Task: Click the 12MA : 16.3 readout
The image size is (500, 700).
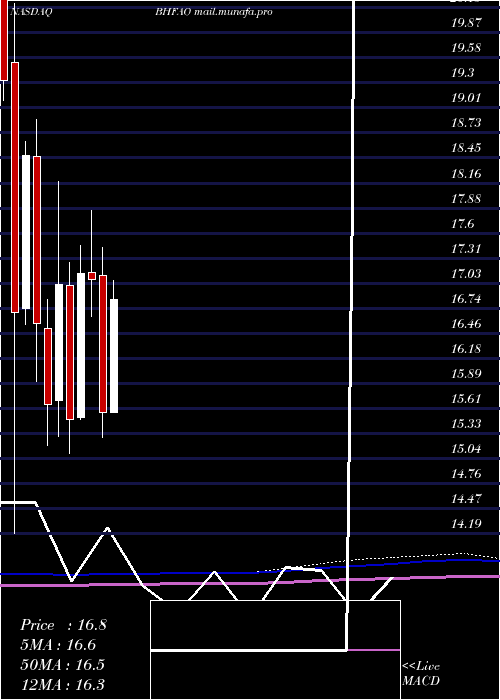Action: [x=62, y=684]
